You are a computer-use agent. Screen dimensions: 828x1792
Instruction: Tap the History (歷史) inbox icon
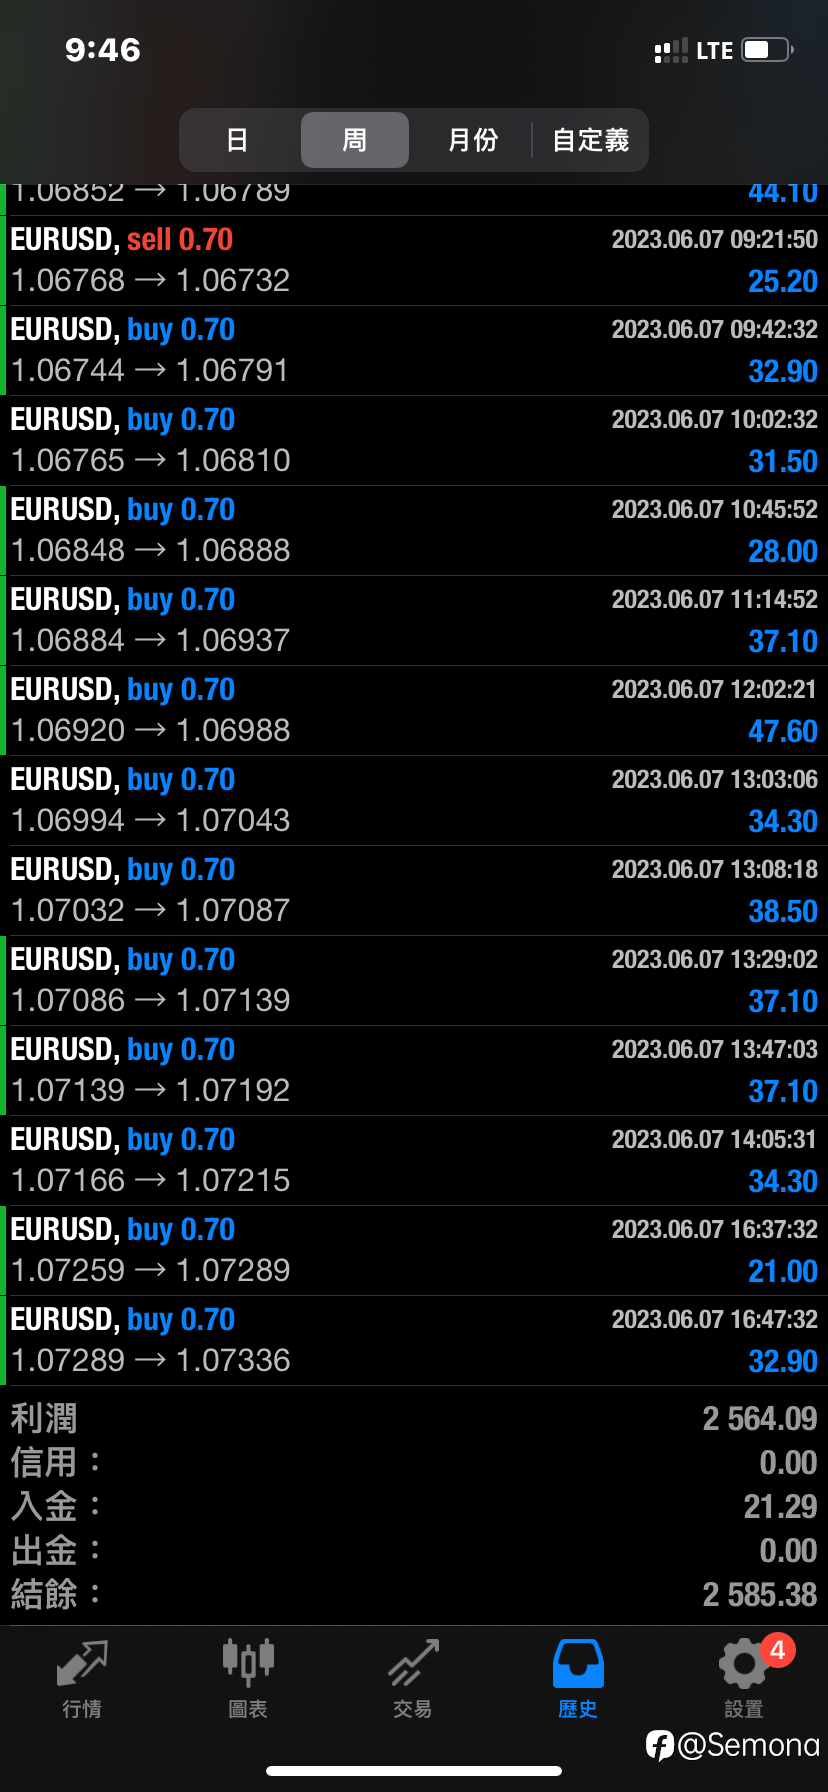[578, 1665]
